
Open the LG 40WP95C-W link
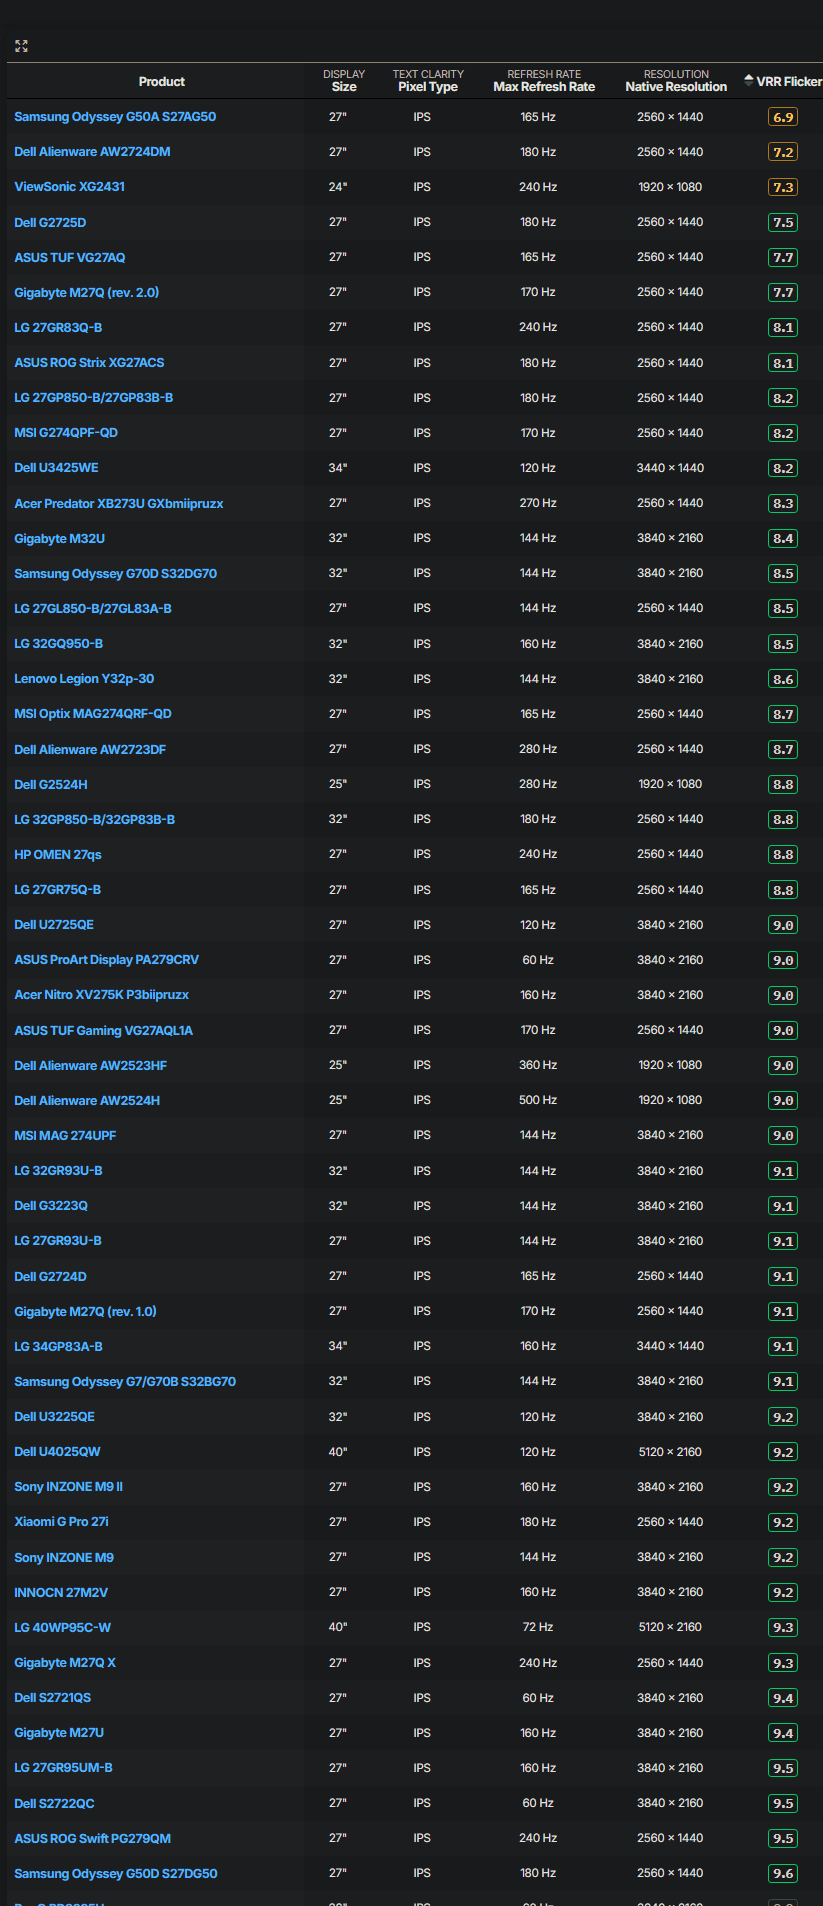tap(63, 1627)
